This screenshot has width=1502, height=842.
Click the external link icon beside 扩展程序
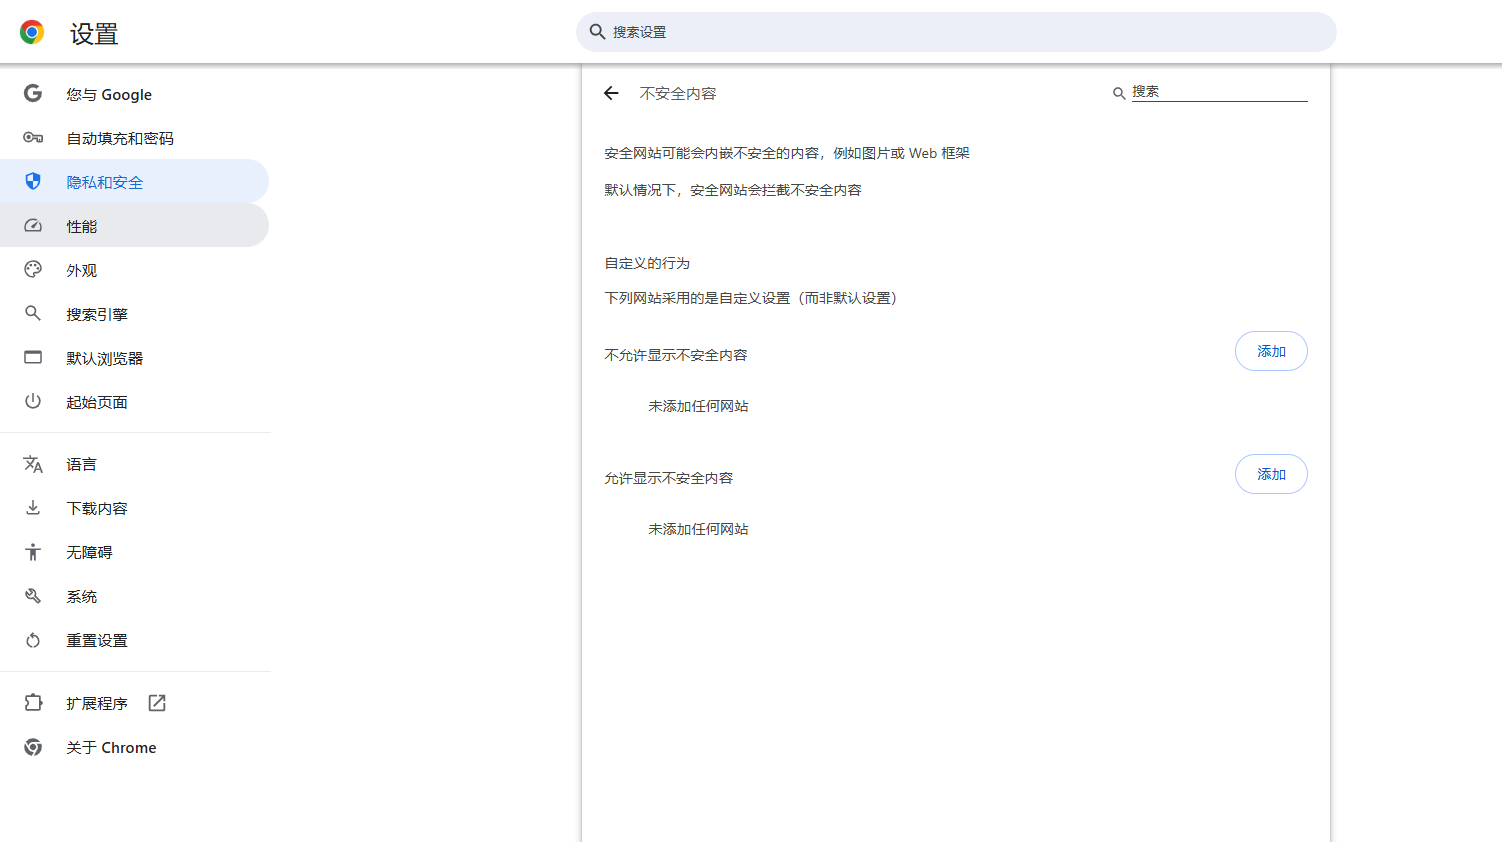[157, 703]
